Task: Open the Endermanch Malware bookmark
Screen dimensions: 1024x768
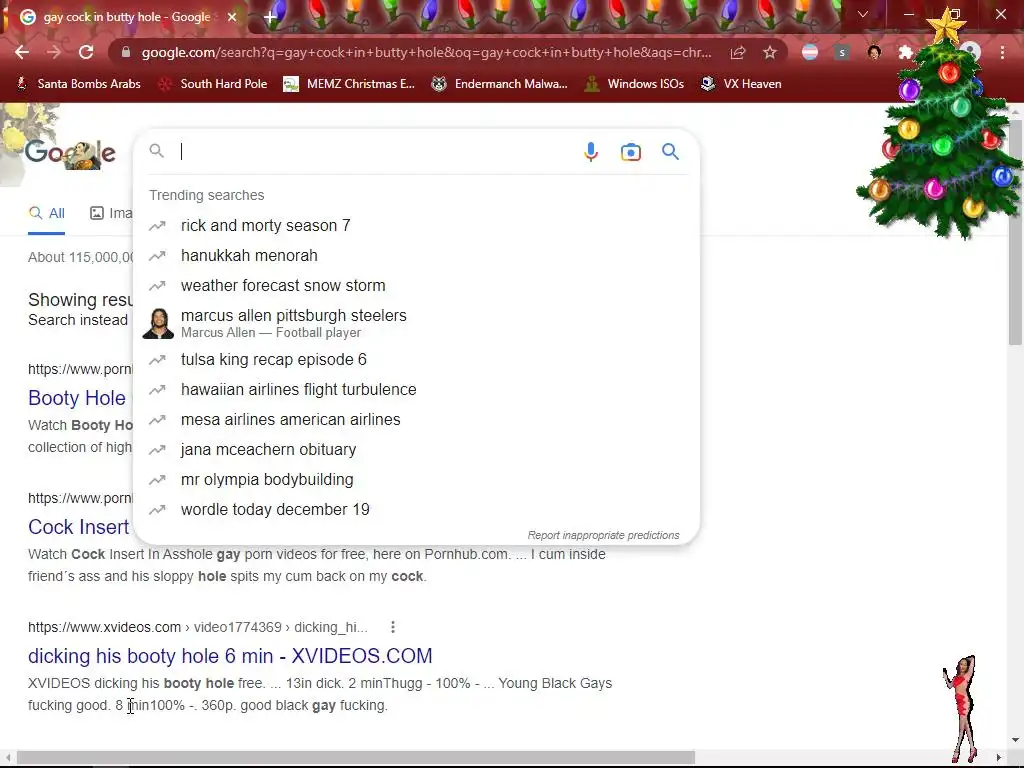Action: (500, 84)
